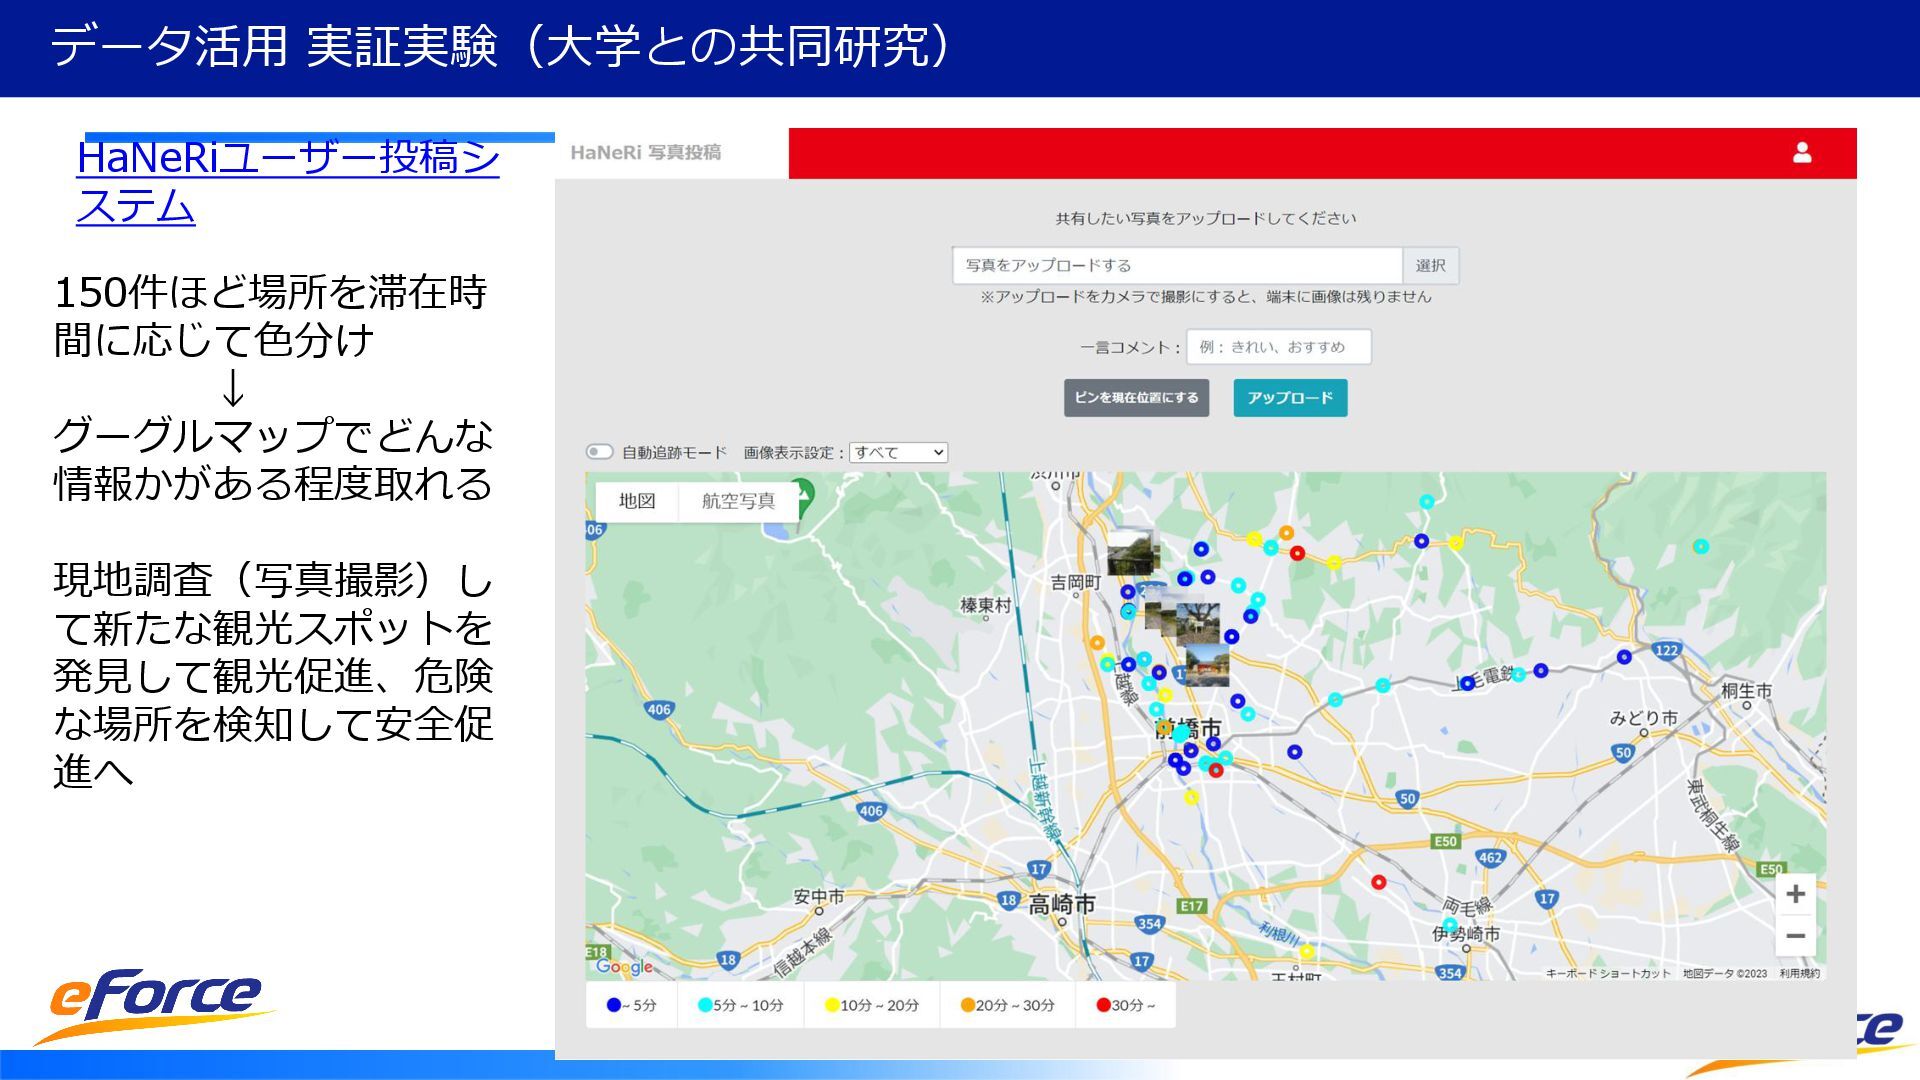Click the cyan marker at top near map edge

click(1427, 502)
